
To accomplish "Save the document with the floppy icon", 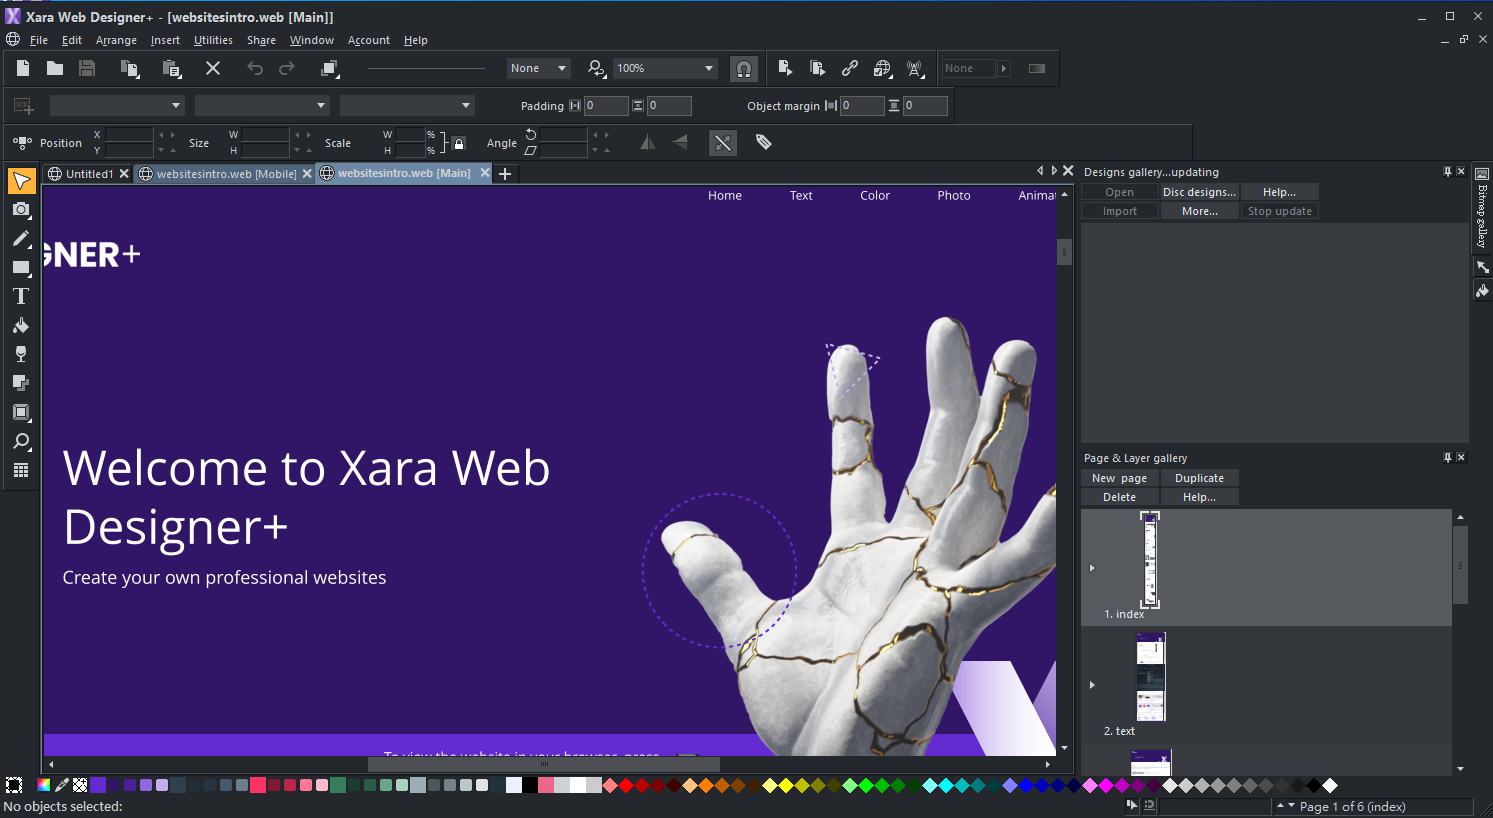I will pyautogui.click(x=87, y=68).
